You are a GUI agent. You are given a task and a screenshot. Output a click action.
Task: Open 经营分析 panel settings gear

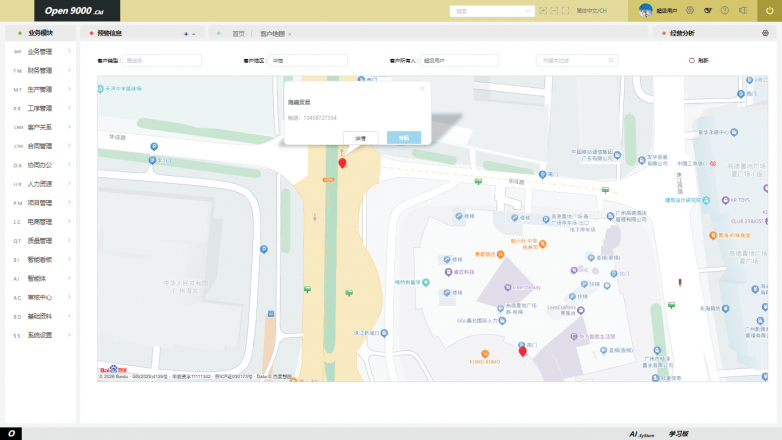coord(765,33)
